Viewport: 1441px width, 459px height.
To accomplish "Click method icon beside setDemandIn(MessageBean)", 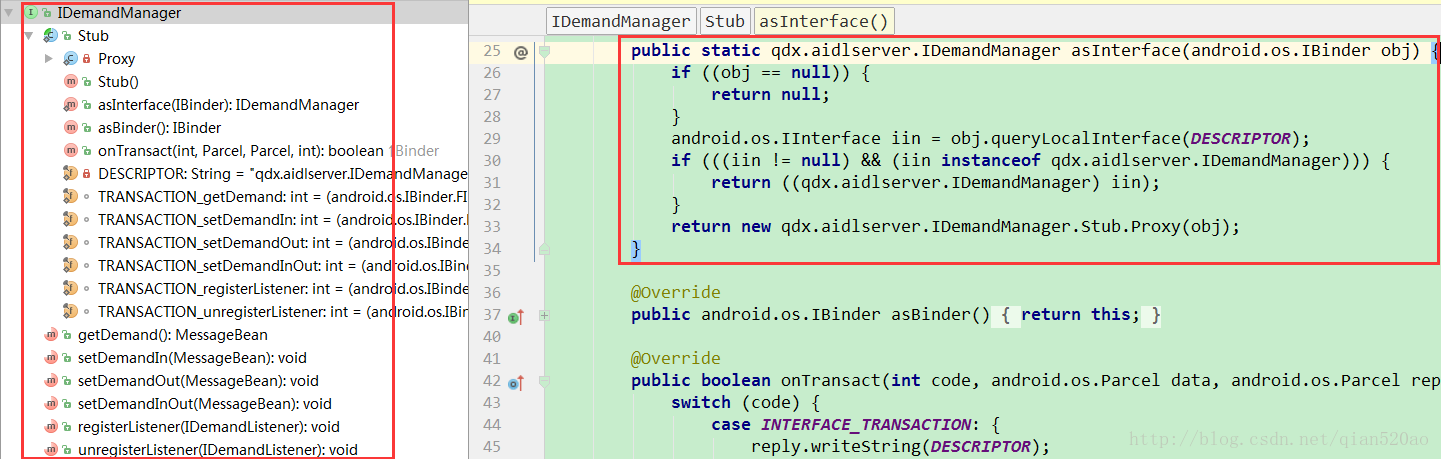I will [x=51, y=358].
